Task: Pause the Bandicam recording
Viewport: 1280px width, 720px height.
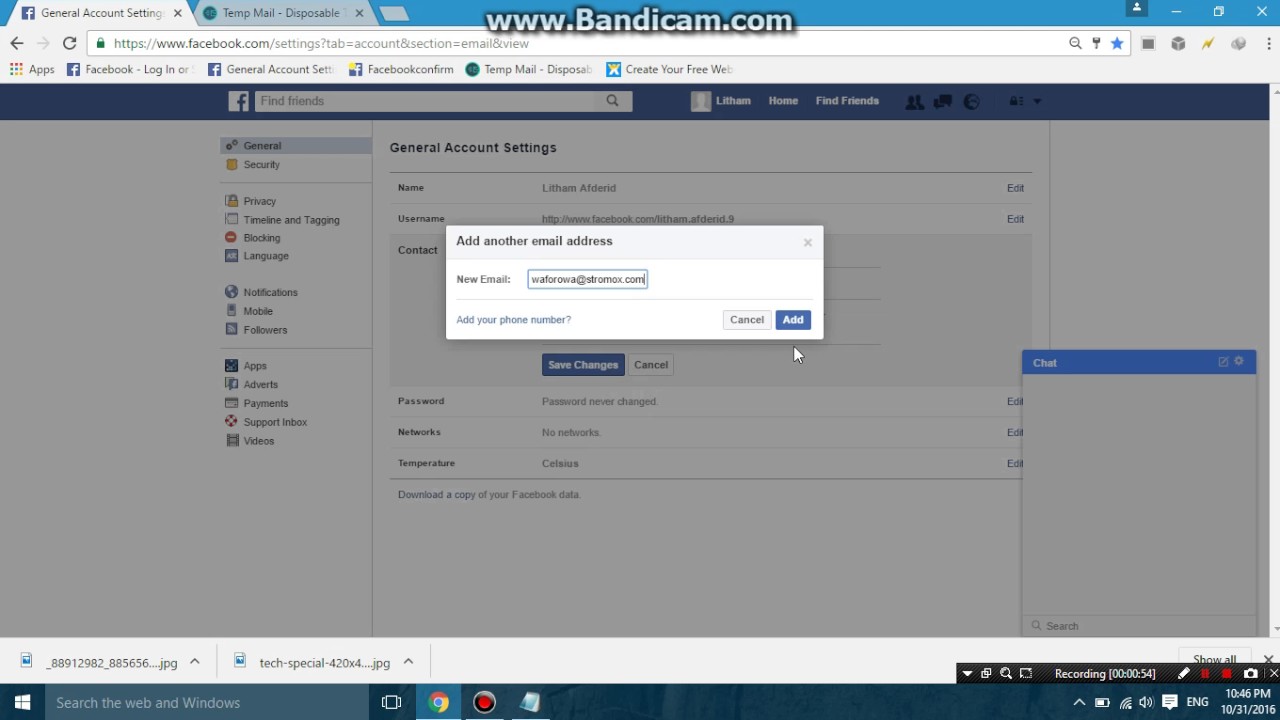Action: (x=1206, y=674)
